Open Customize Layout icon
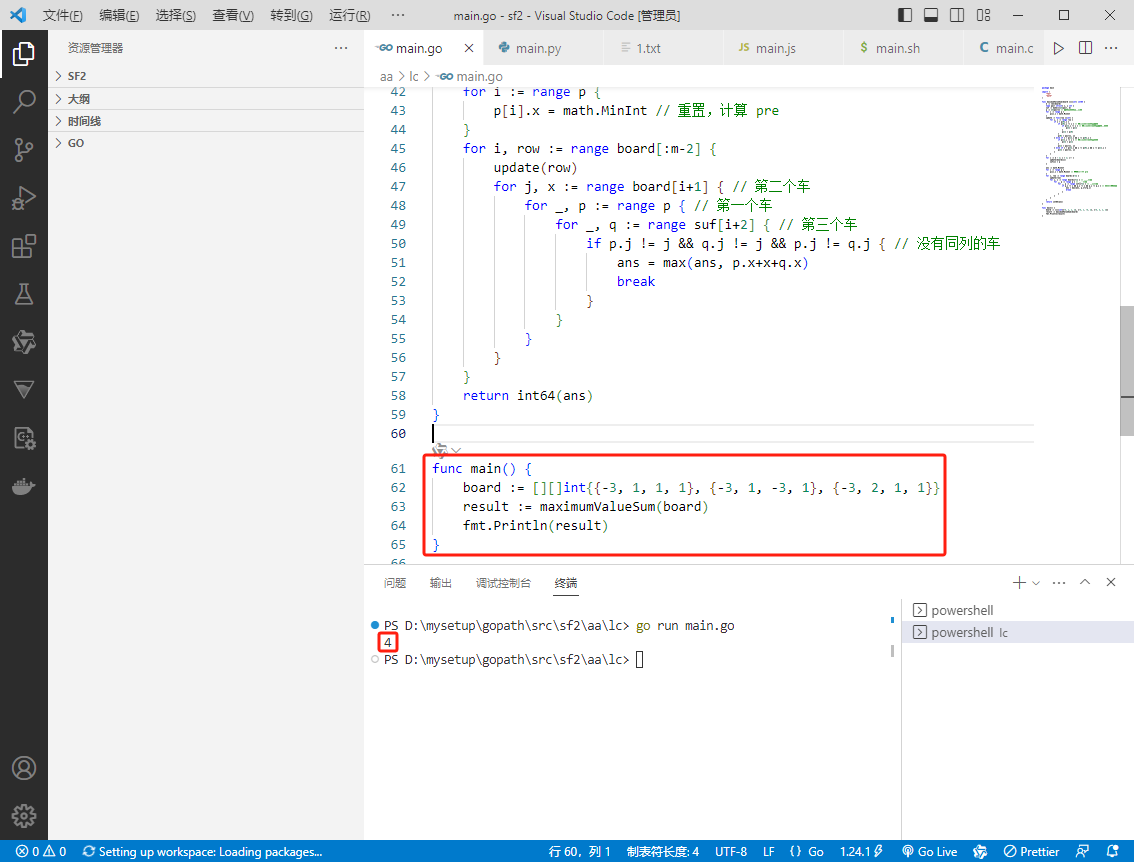 coord(983,15)
